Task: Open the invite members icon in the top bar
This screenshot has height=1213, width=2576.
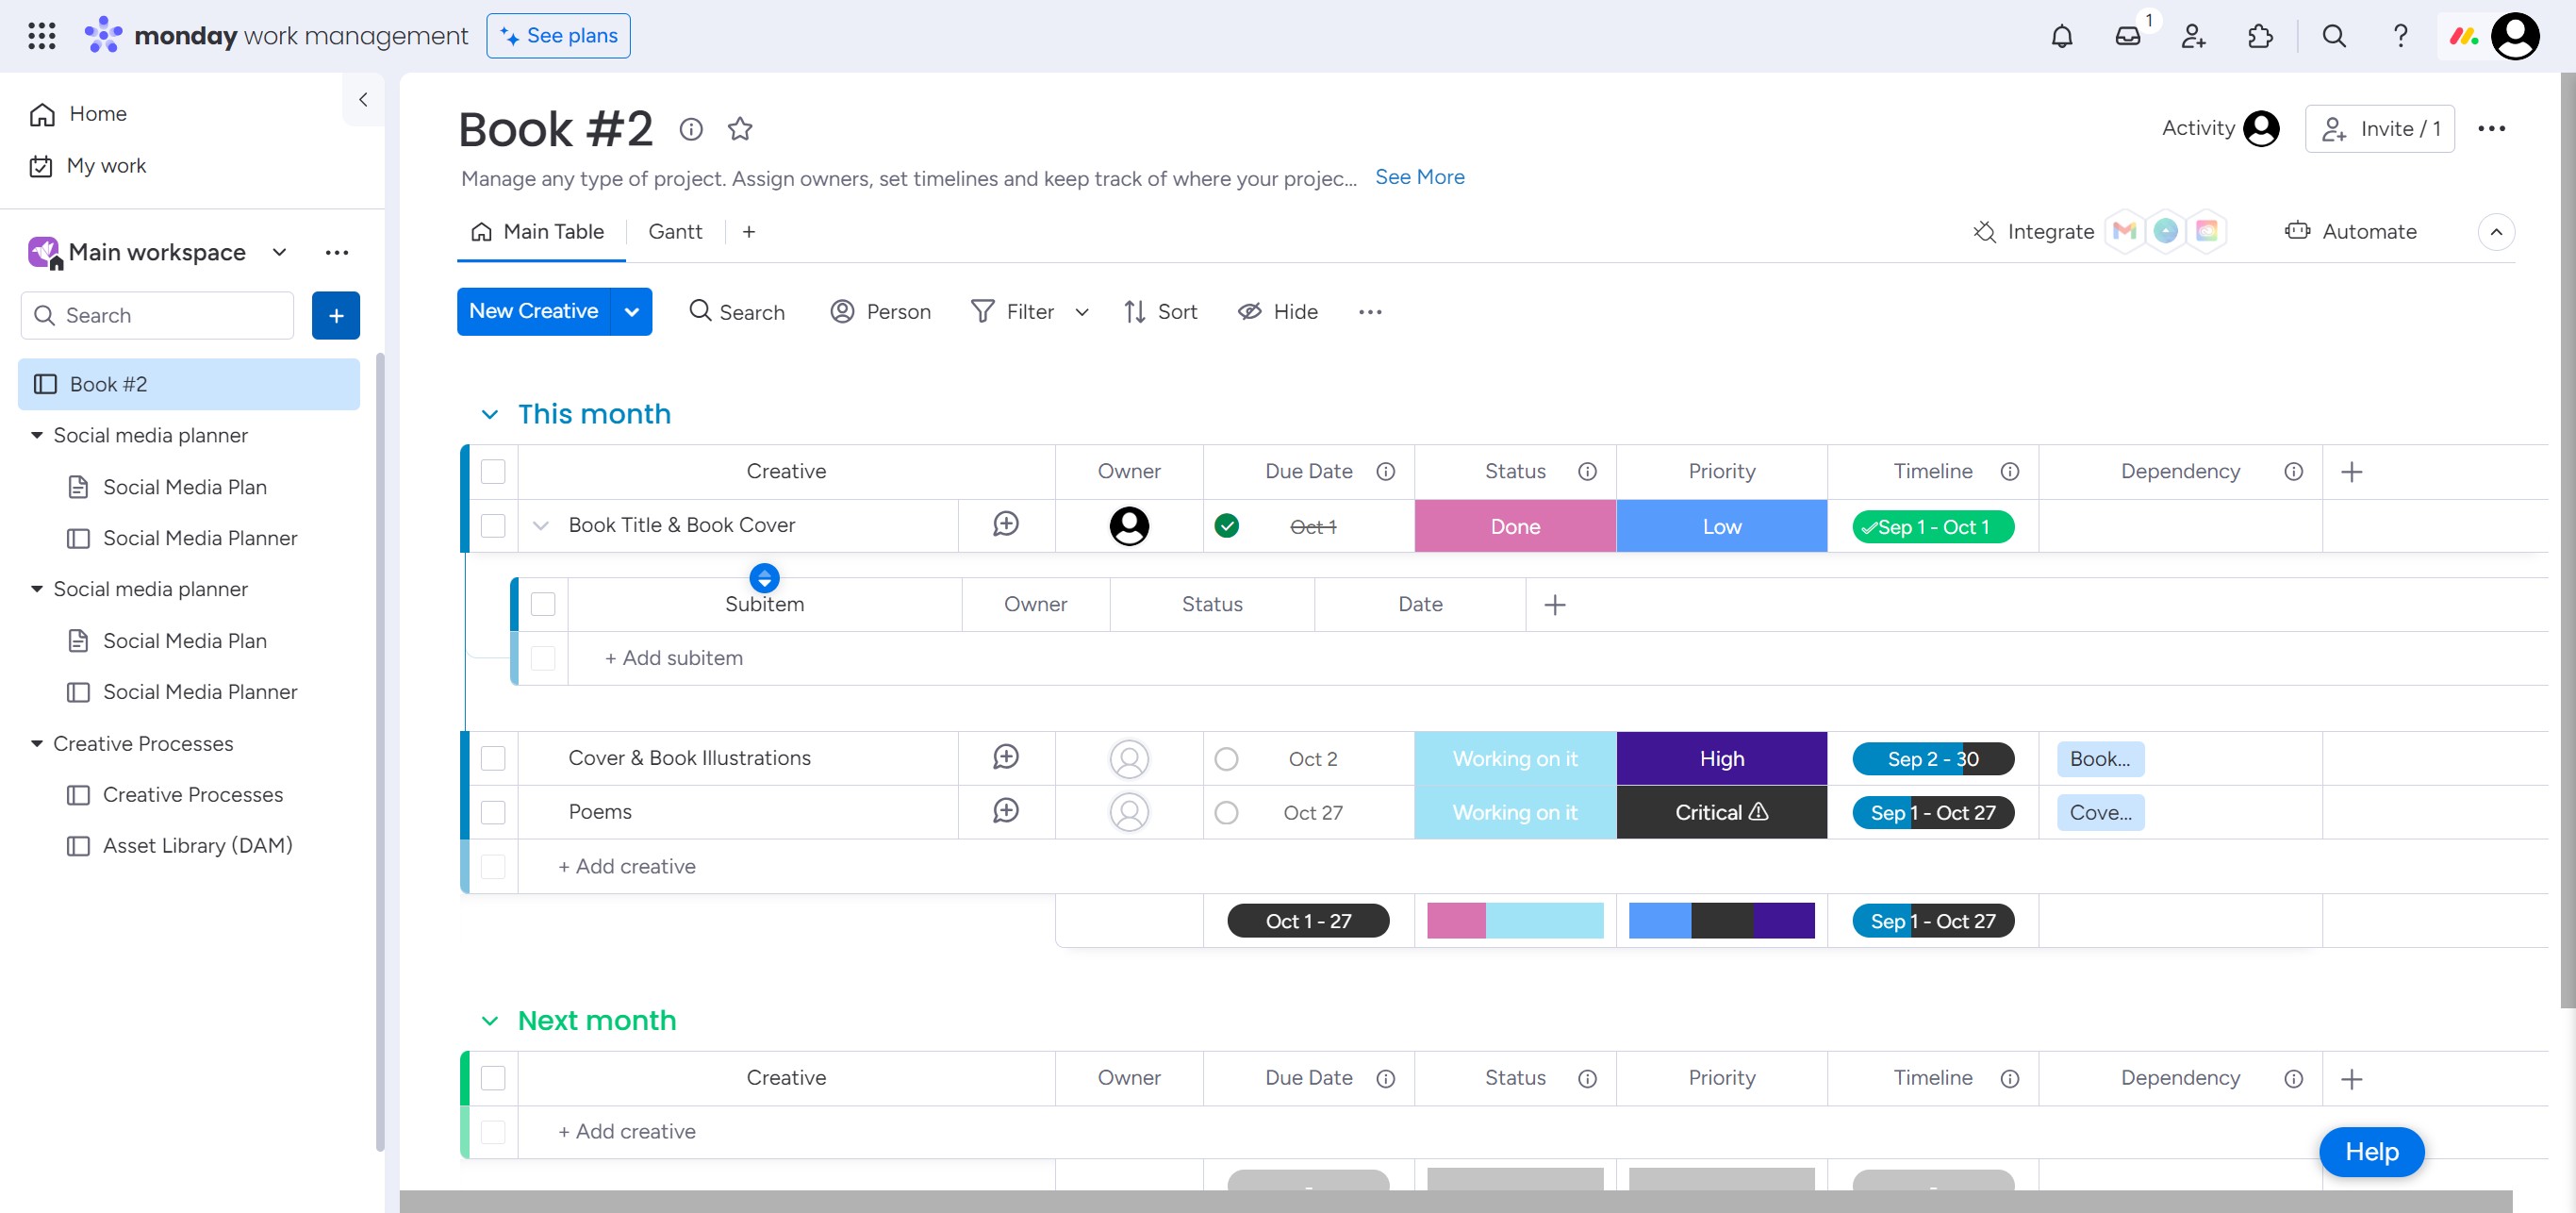Action: pos(2193,37)
